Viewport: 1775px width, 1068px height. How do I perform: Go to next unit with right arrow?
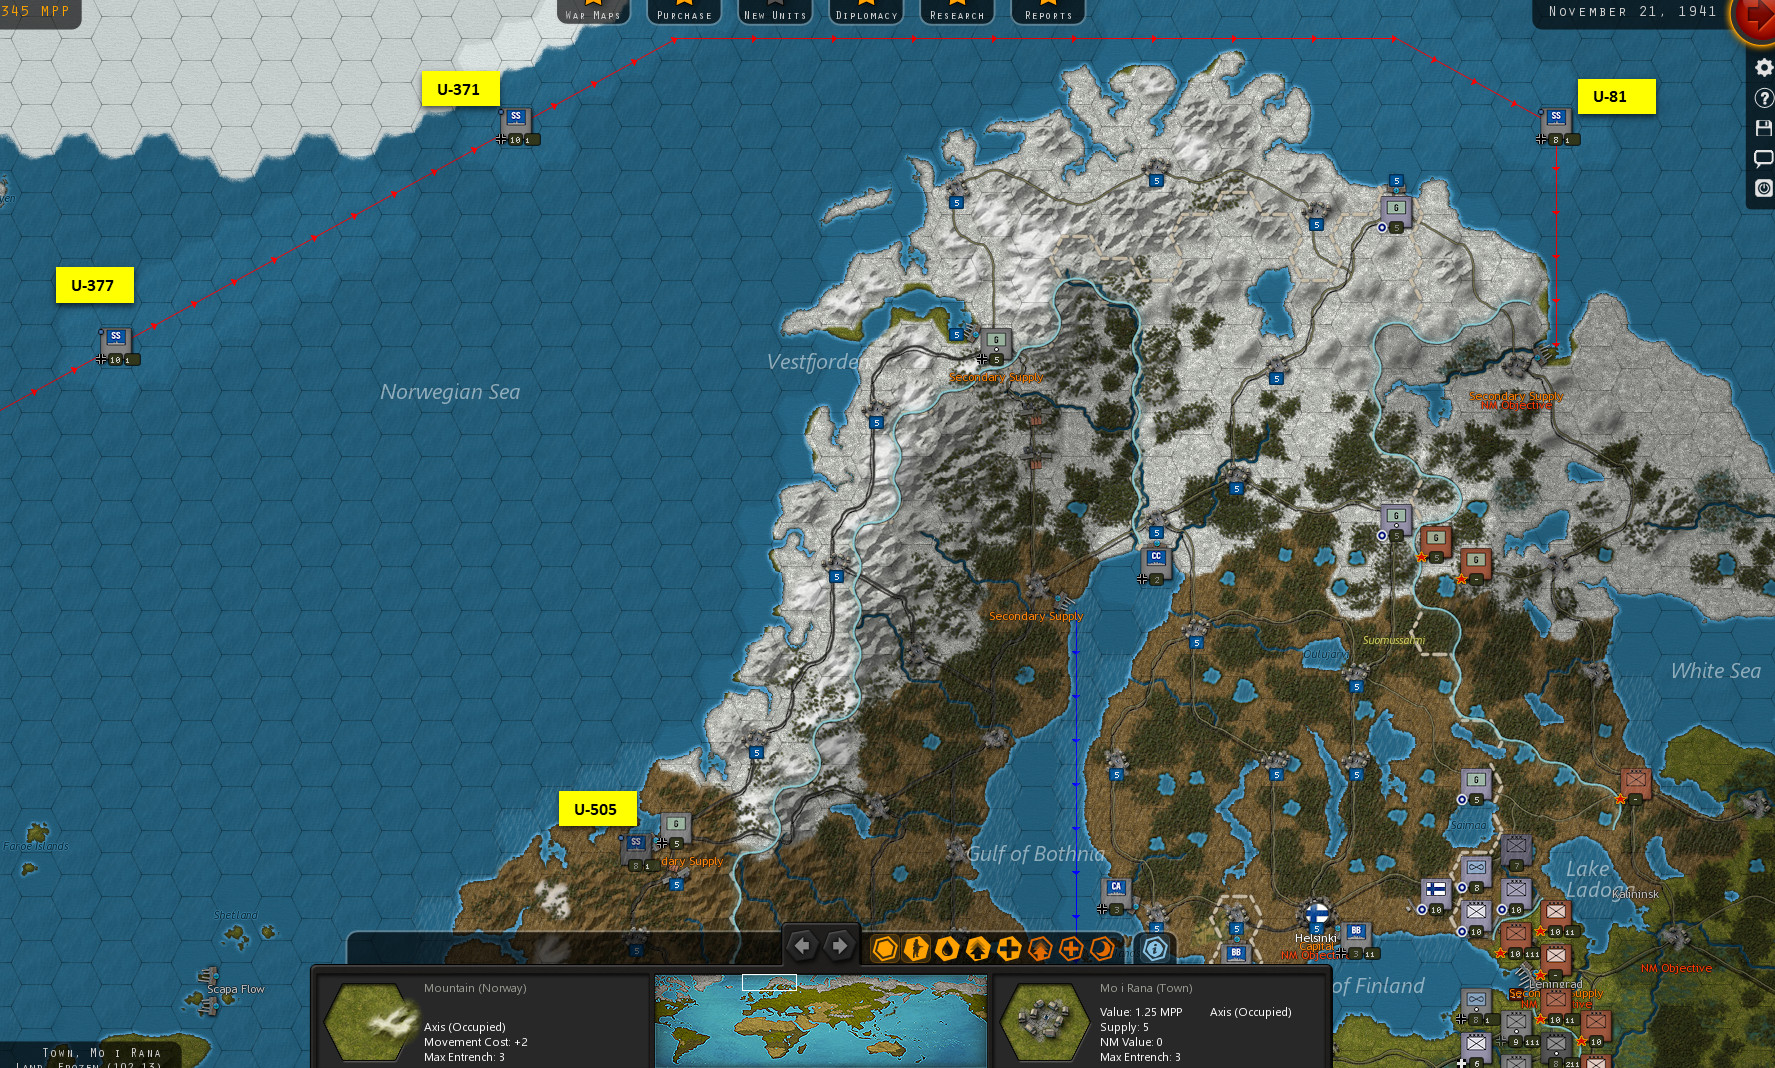point(840,946)
